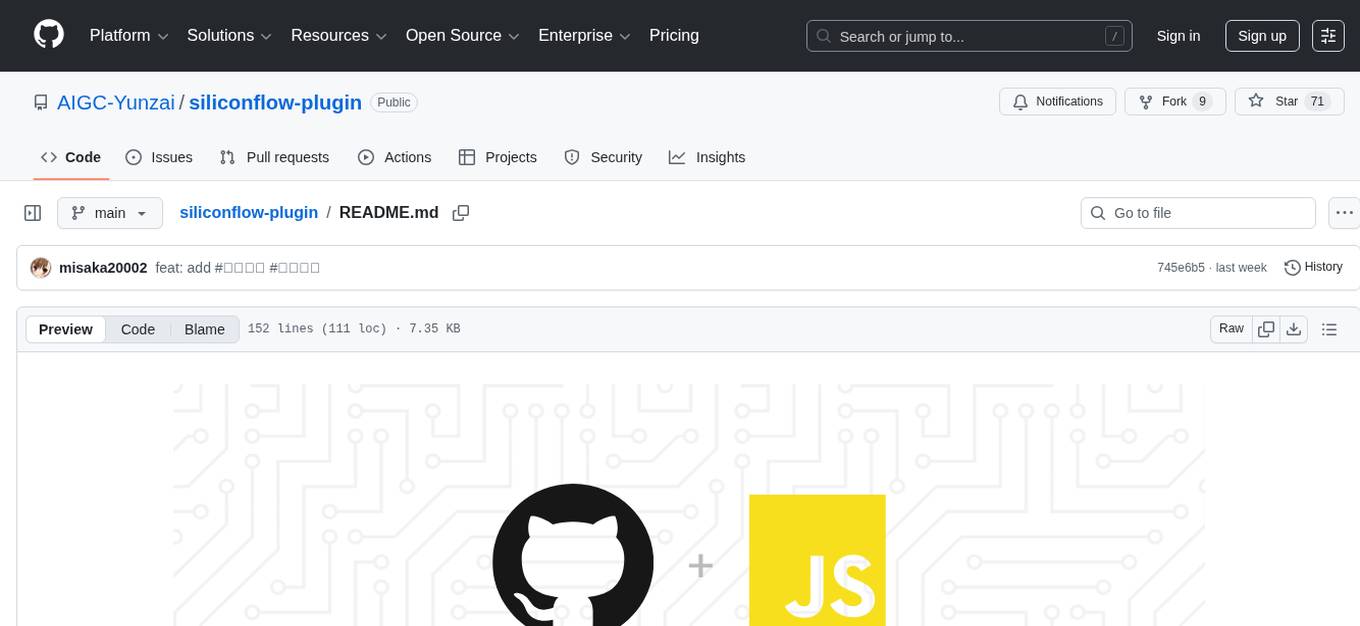Click the Sign up button
The width and height of the screenshot is (1360, 626).
tap(1261, 36)
